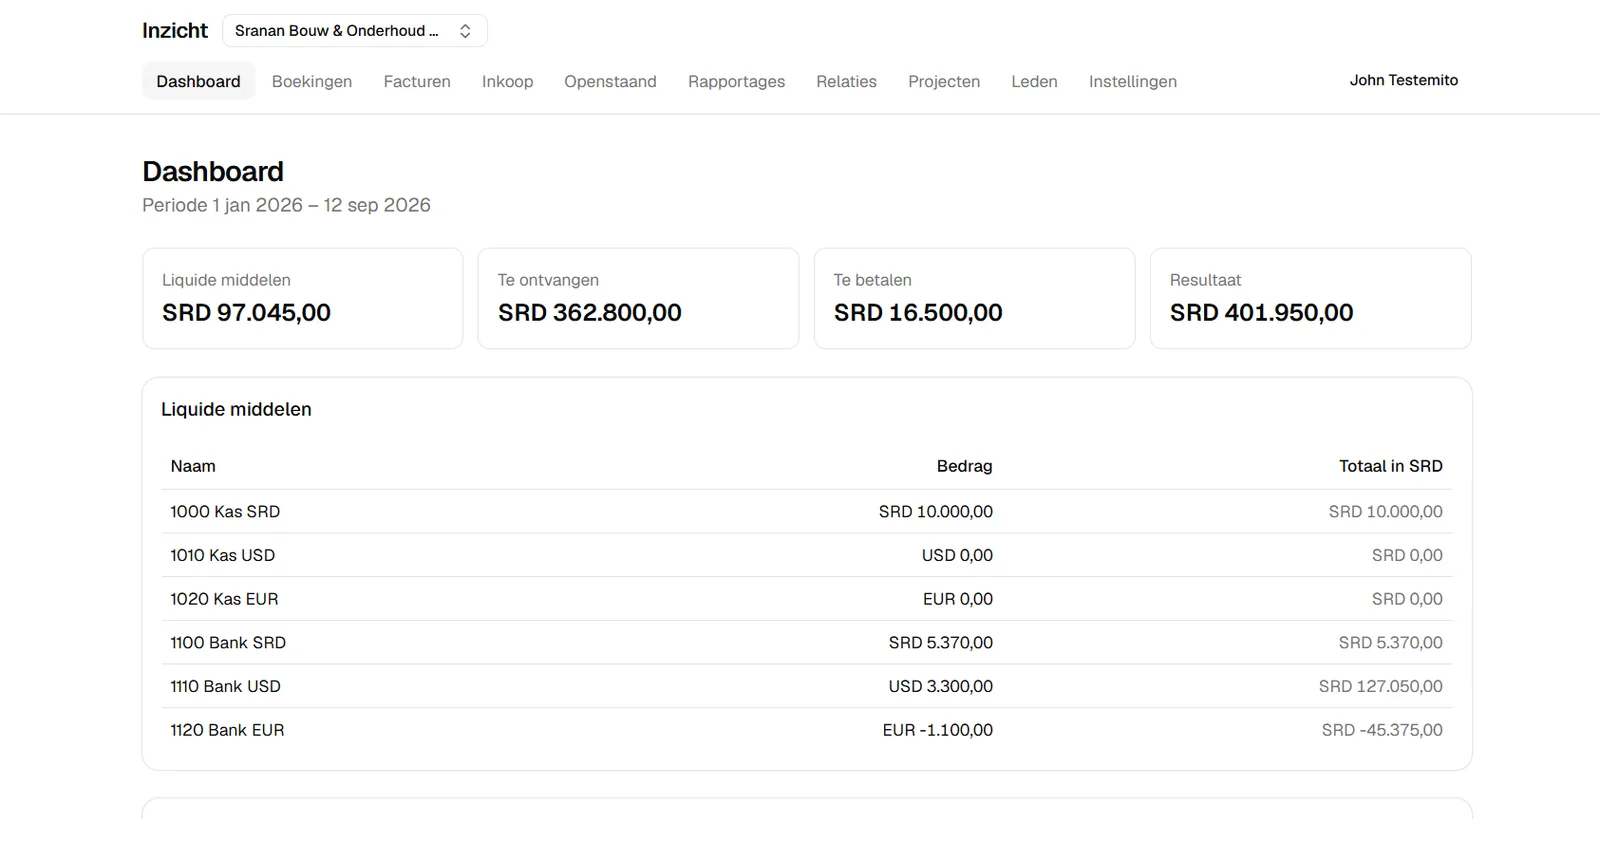Select the 1010 Kas USD row name
This screenshot has height=850, width=1600.
(x=222, y=555)
